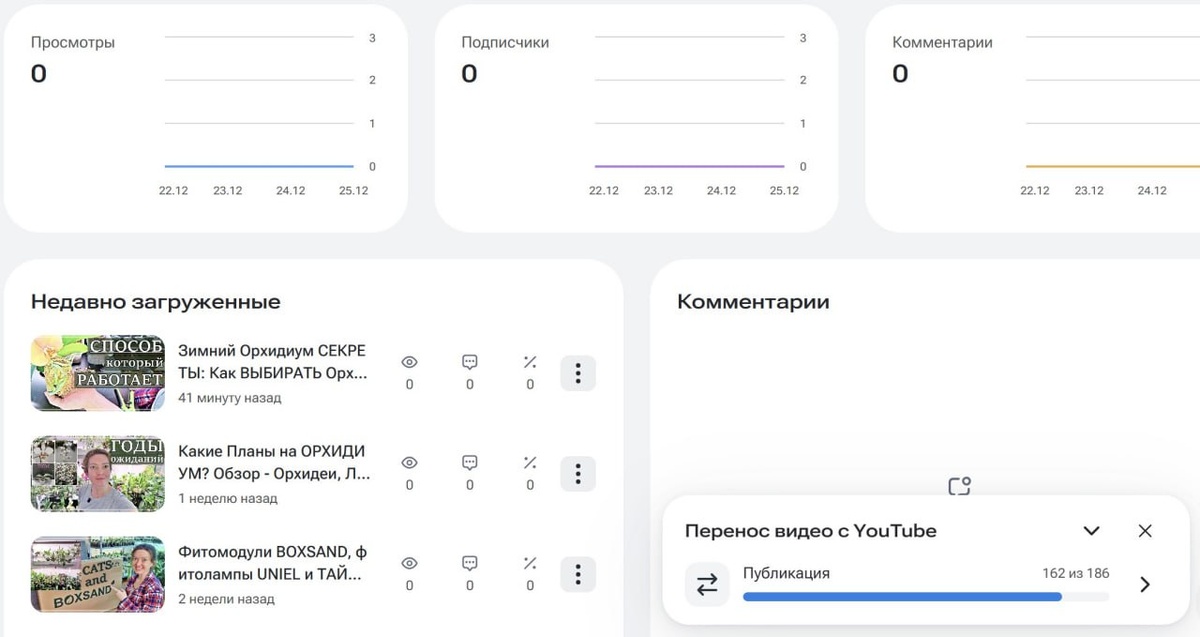Click the transfer arrows icon beside Публикация
This screenshot has width=1200, height=637.
pyautogui.click(x=707, y=585)
